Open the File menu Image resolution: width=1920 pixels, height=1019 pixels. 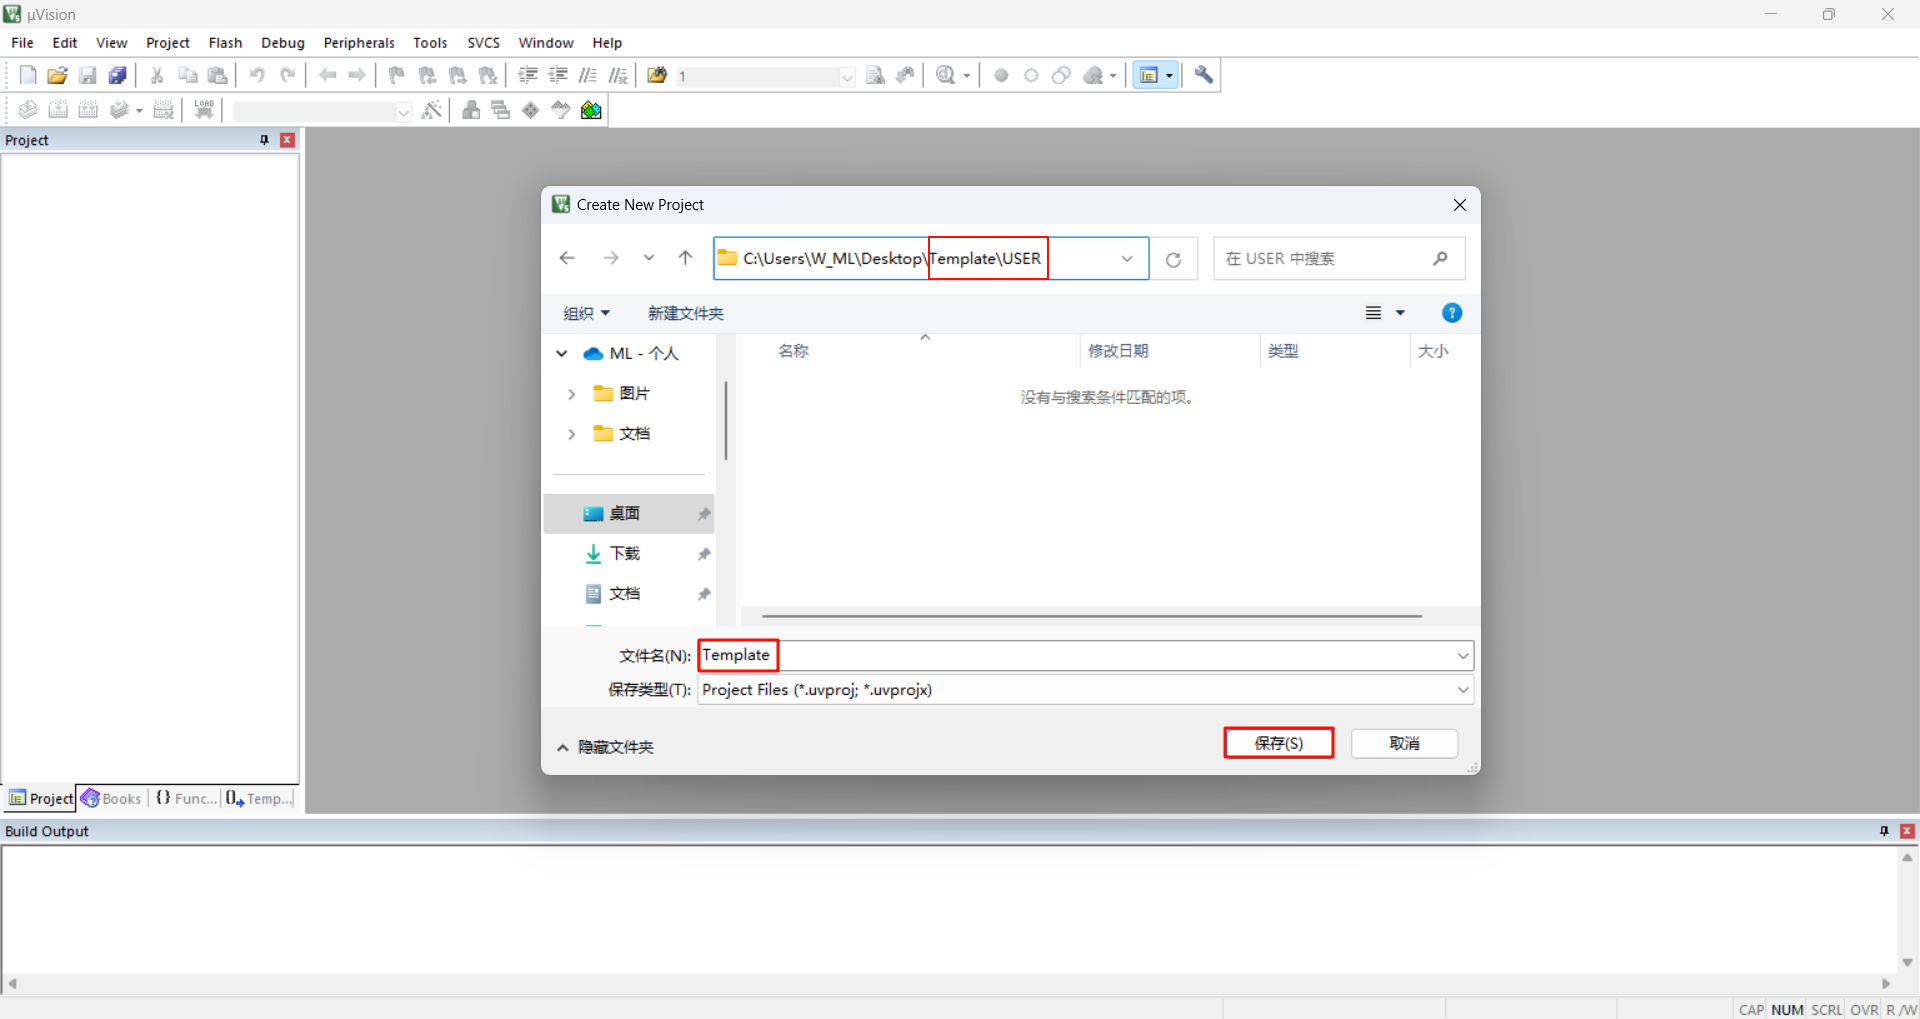click(22, 42)
